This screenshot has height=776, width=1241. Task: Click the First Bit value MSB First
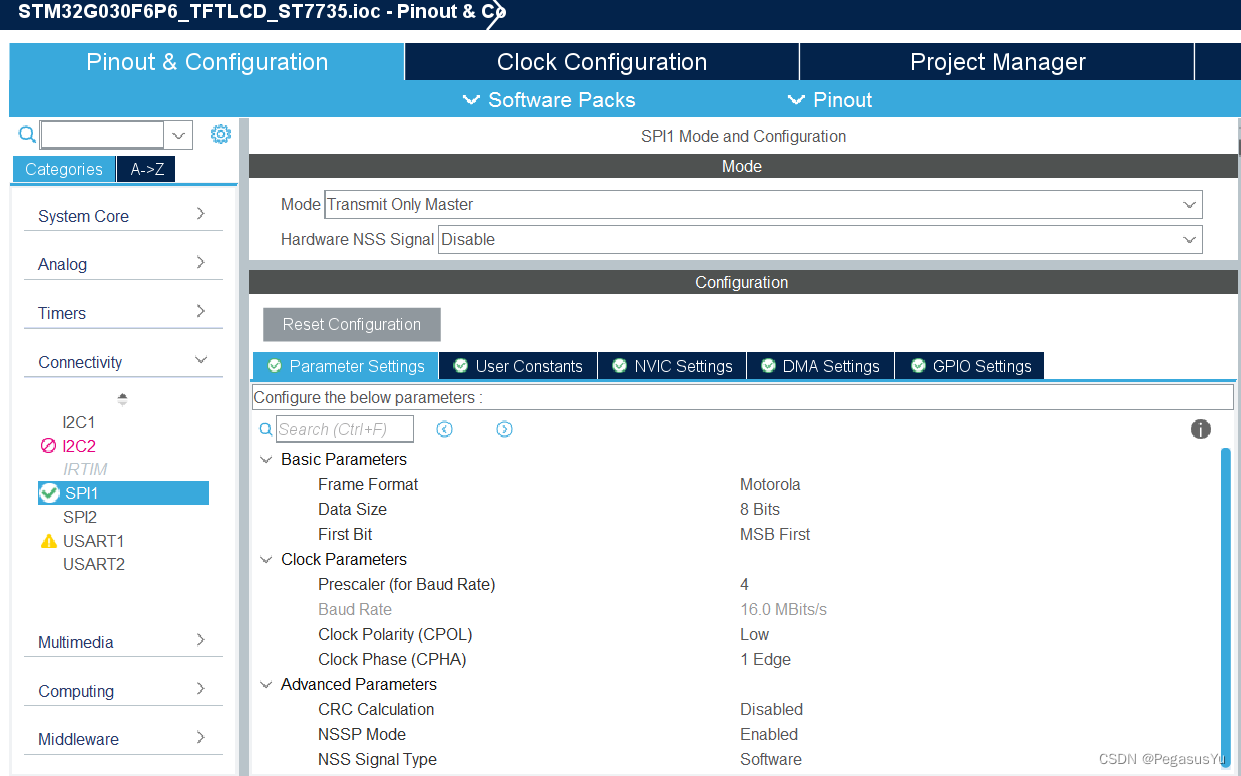[775, 534]
